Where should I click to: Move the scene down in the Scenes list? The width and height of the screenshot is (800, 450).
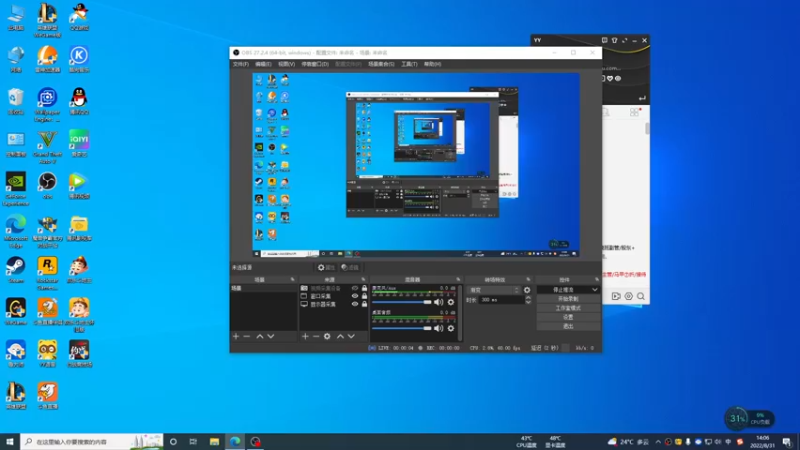[271, 336]
